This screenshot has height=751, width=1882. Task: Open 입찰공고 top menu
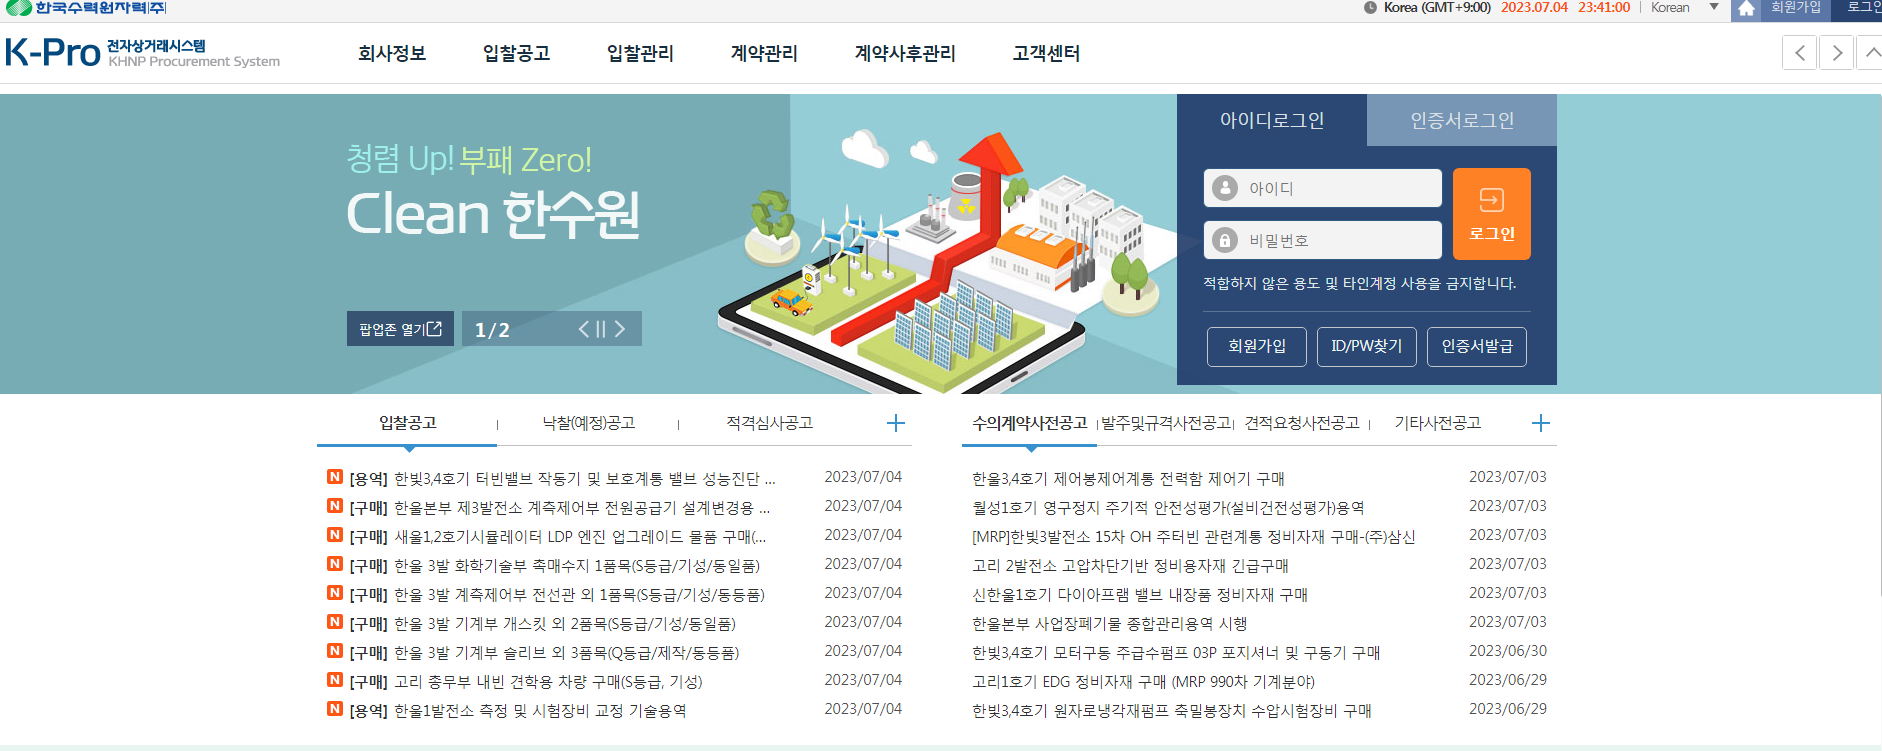[516, 53]
